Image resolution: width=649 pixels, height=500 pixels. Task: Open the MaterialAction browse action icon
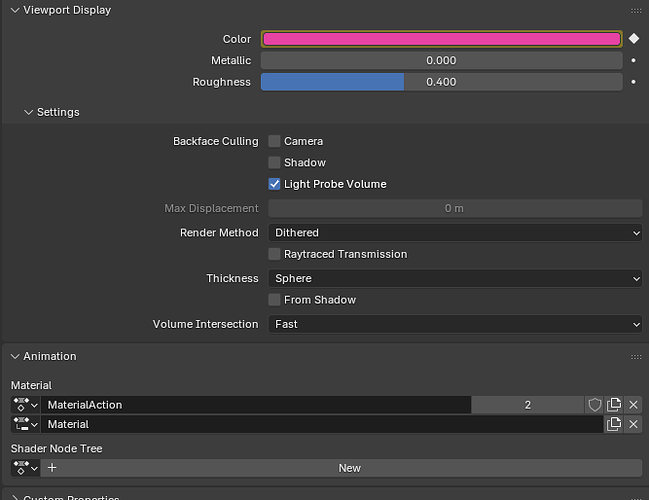(x=26, y=405)
